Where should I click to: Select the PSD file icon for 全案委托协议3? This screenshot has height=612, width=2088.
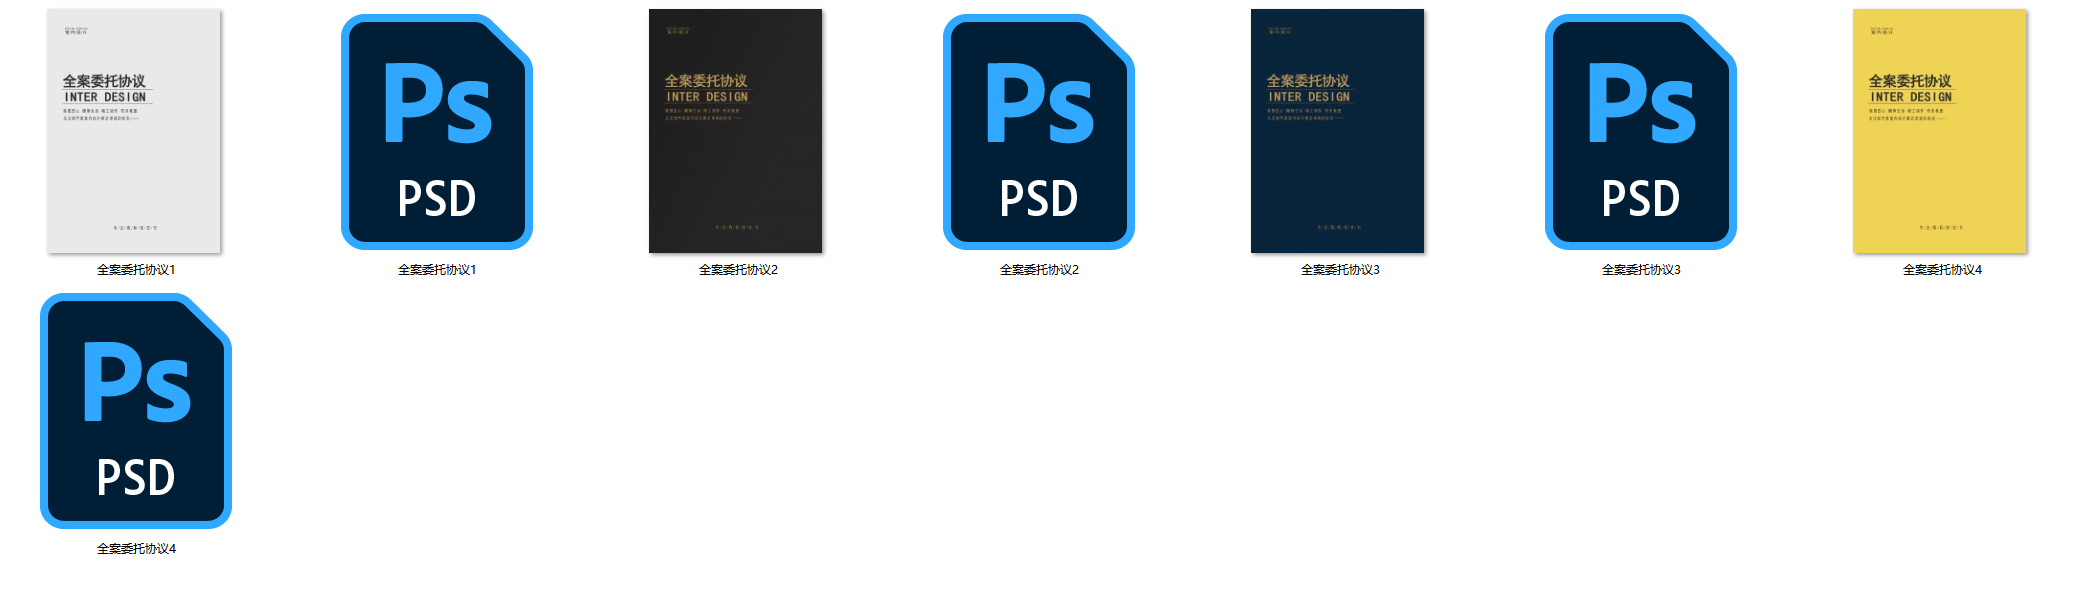pos(1641,132)
